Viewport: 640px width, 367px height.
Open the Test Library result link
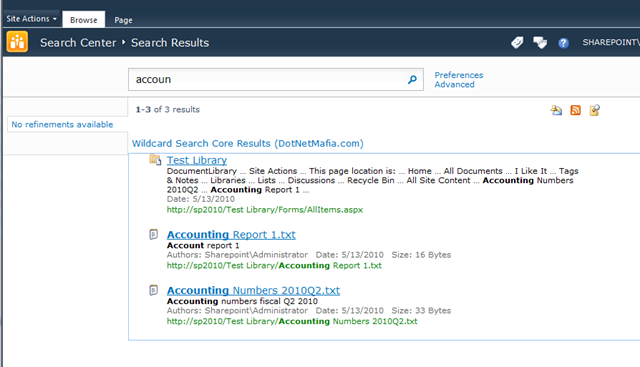(197, 160)
